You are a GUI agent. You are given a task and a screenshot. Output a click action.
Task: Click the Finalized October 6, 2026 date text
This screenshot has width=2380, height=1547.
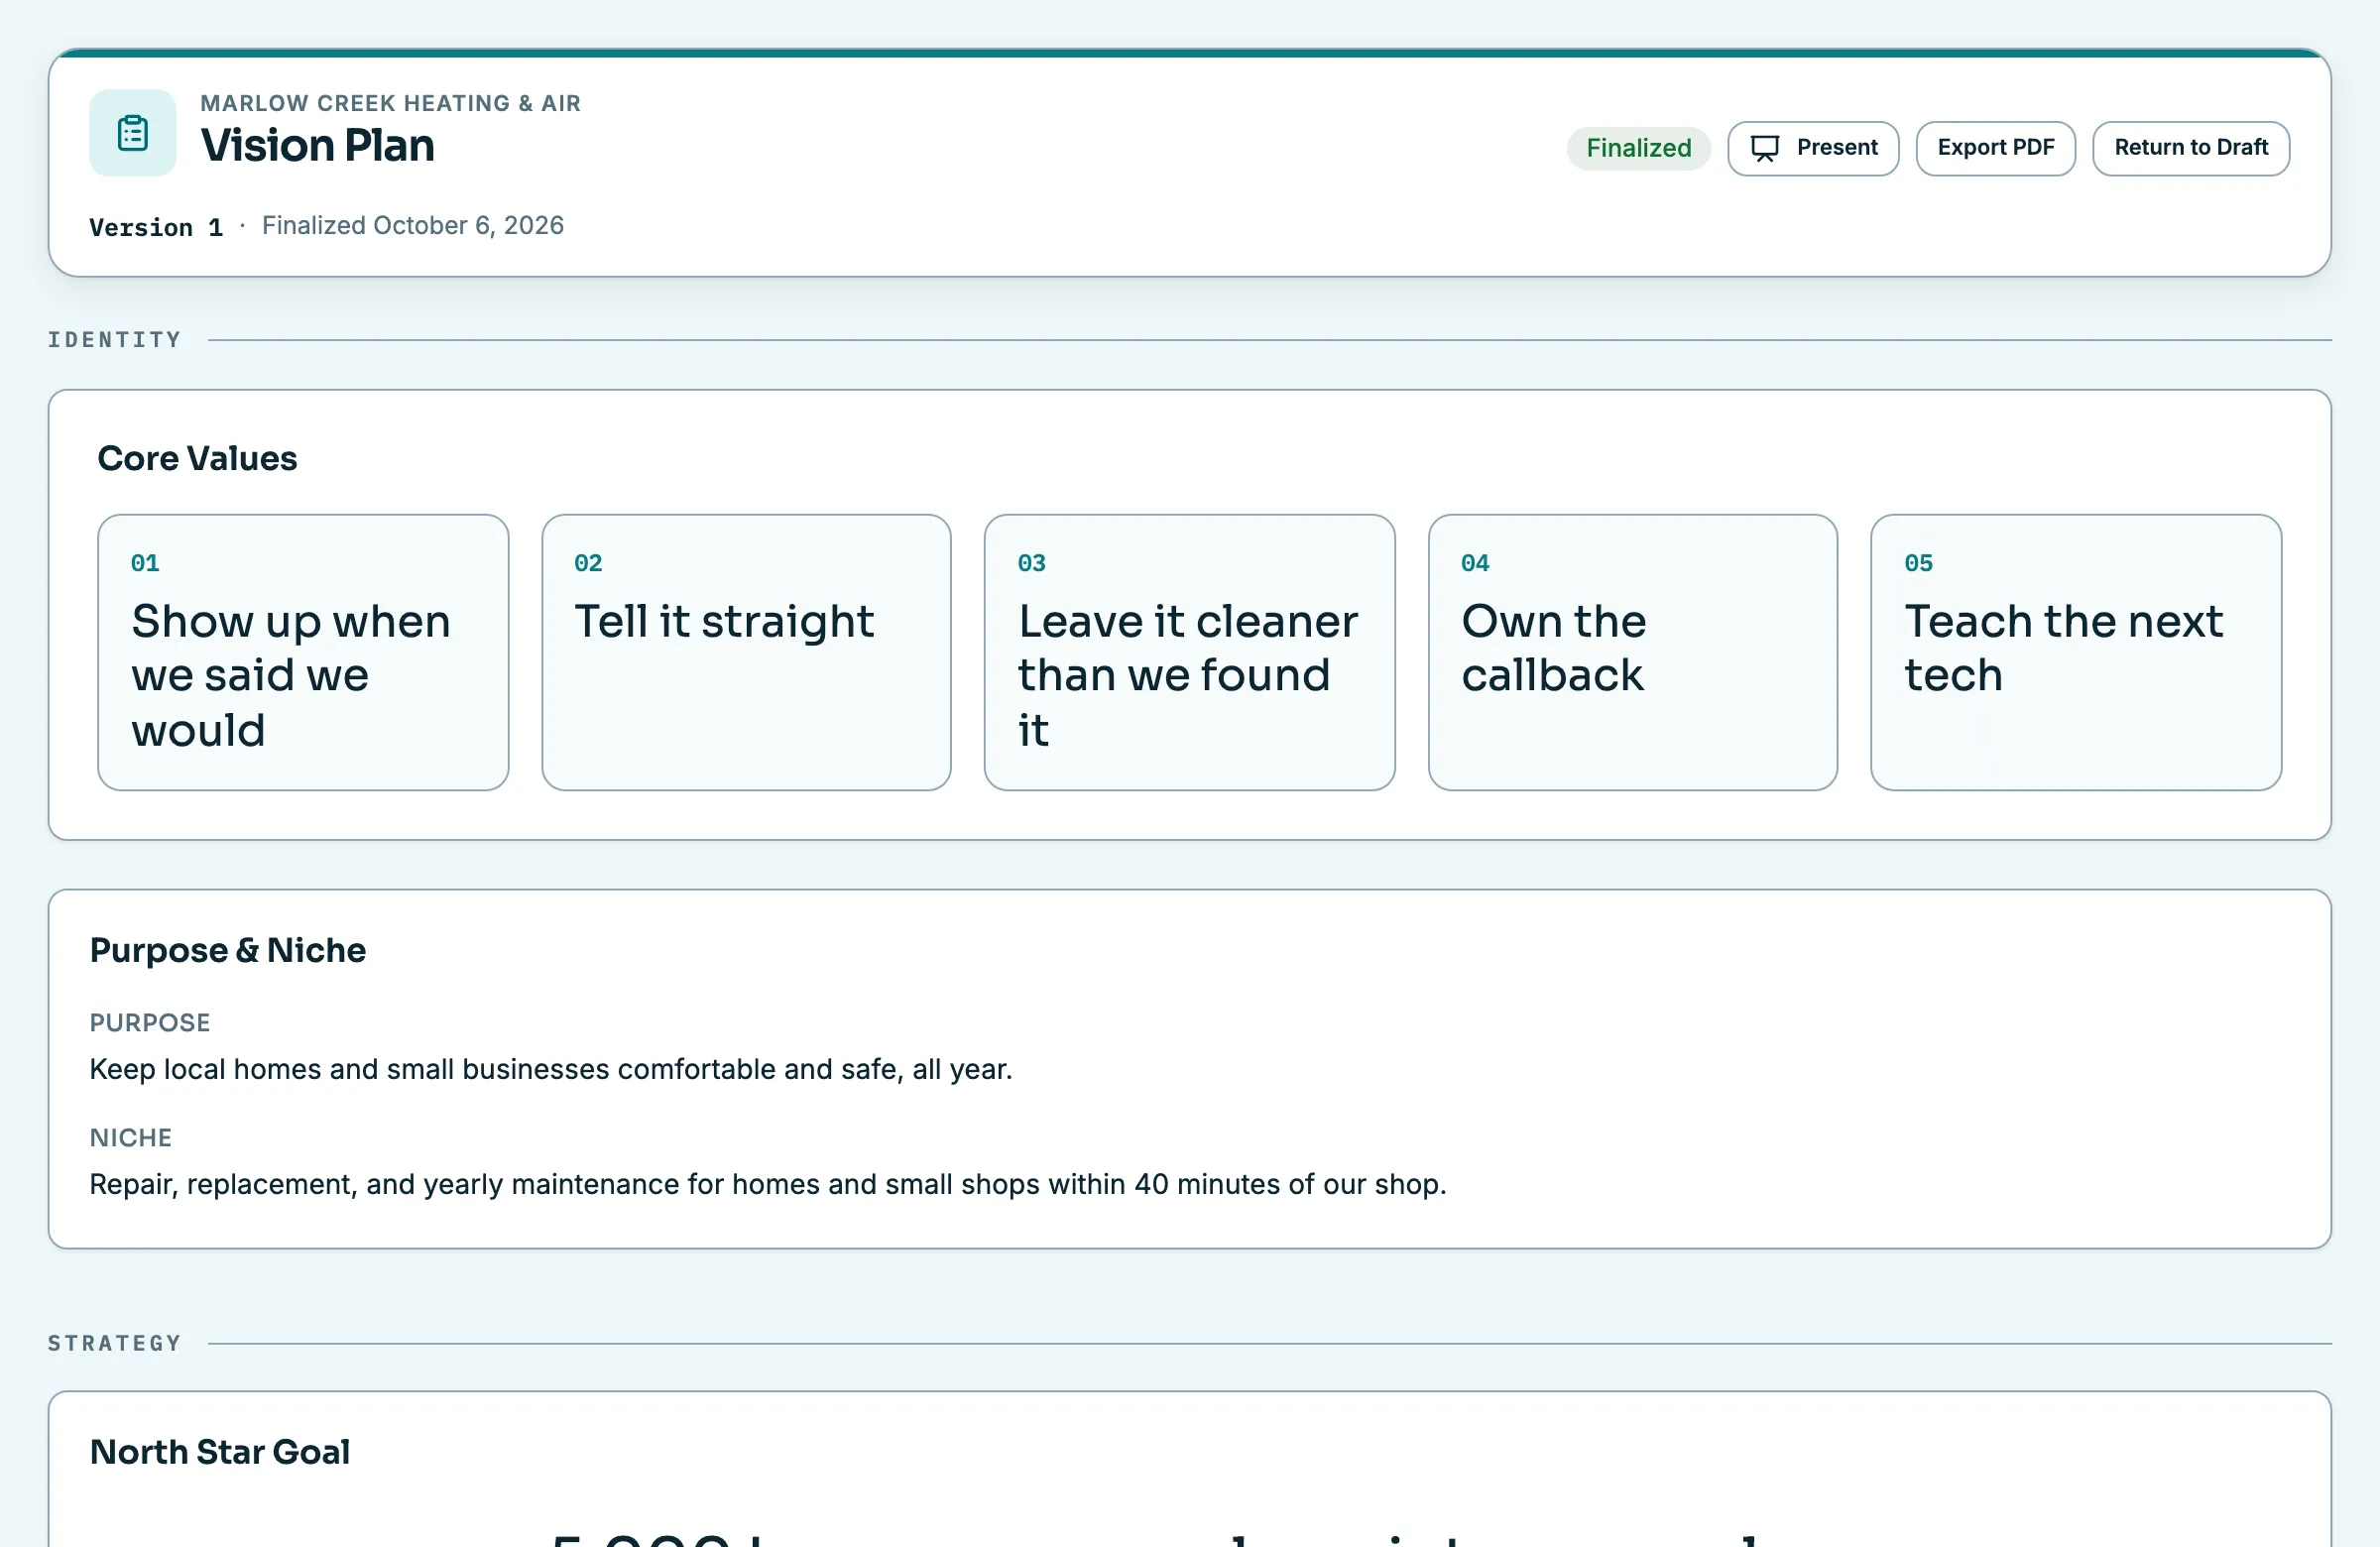click(413, 225)
